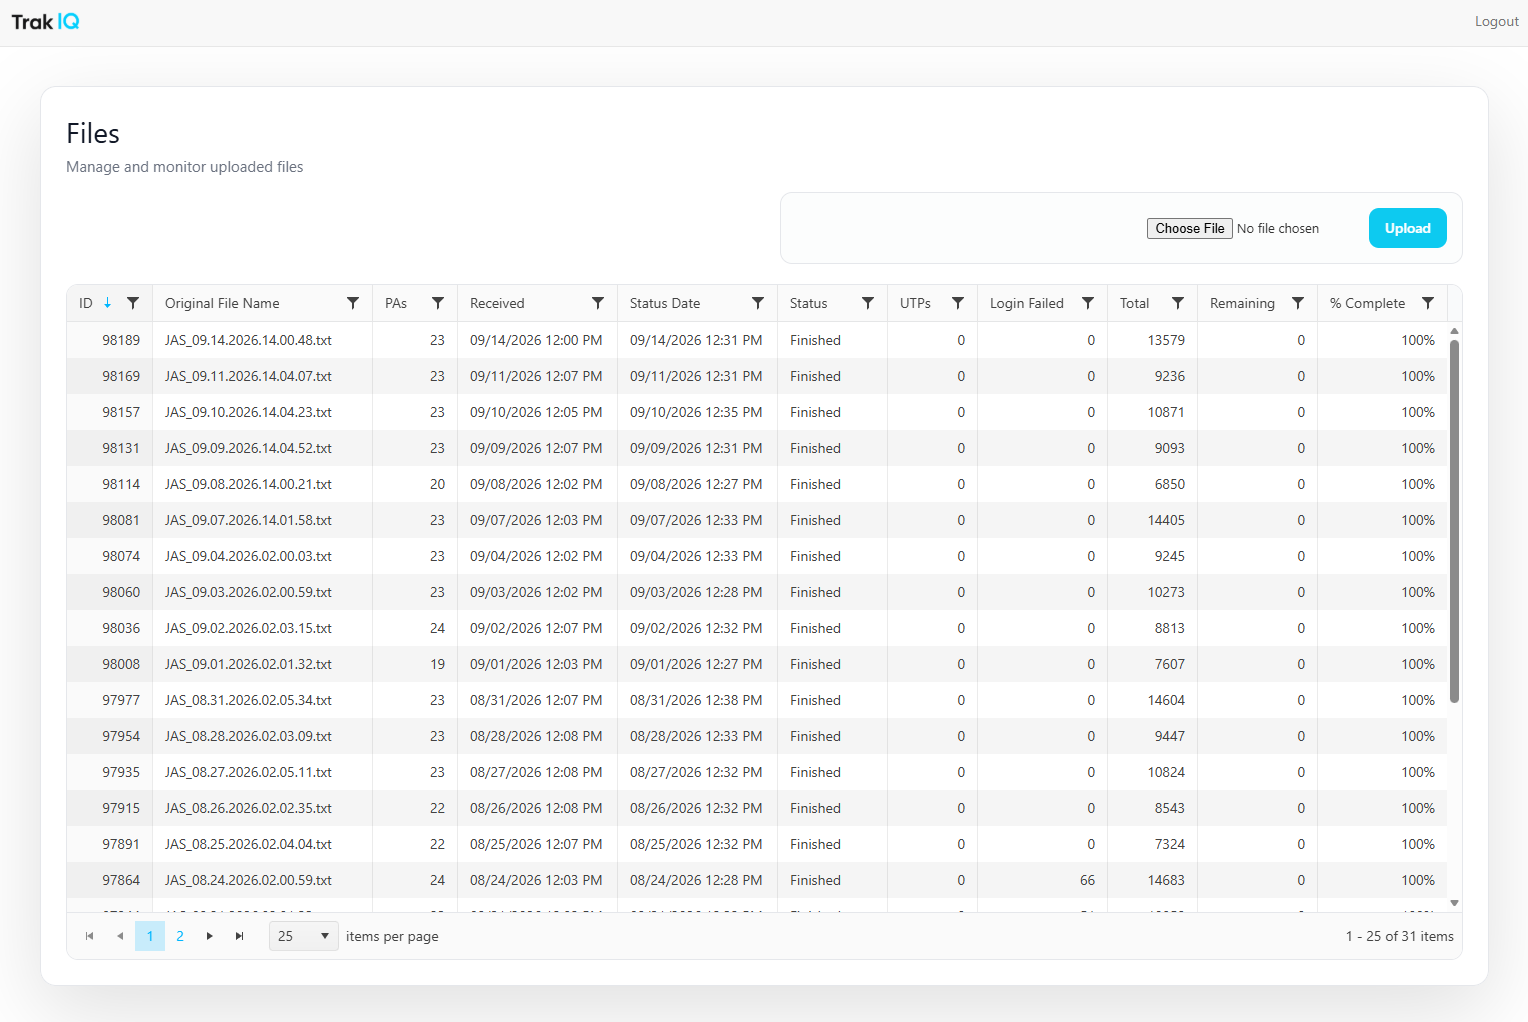Click 100% value in row 98060
This screenshot has width=1528, height=1022.
coord(1418,592)
